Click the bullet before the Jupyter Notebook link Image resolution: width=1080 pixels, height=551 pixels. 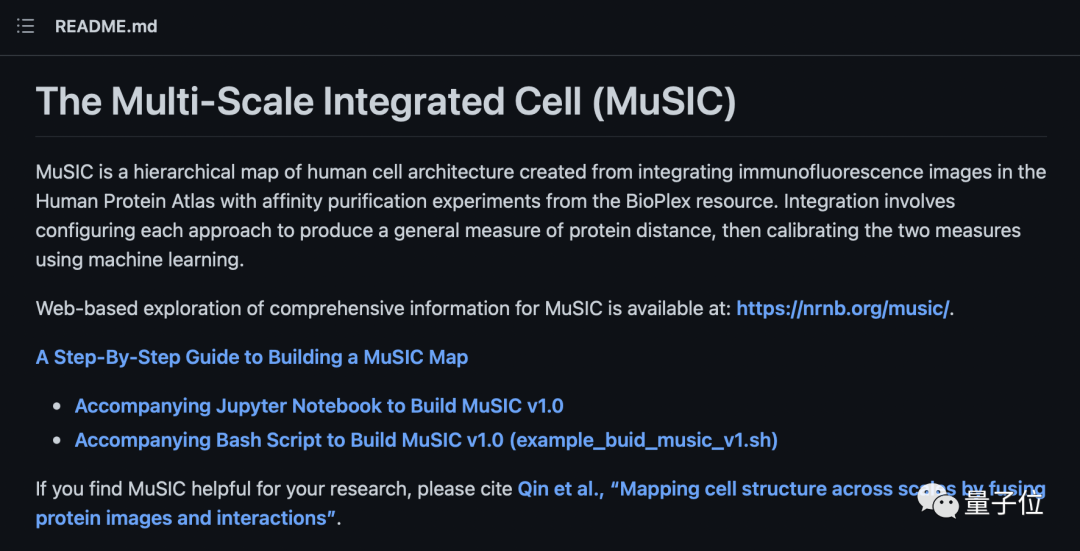[56, 407]
